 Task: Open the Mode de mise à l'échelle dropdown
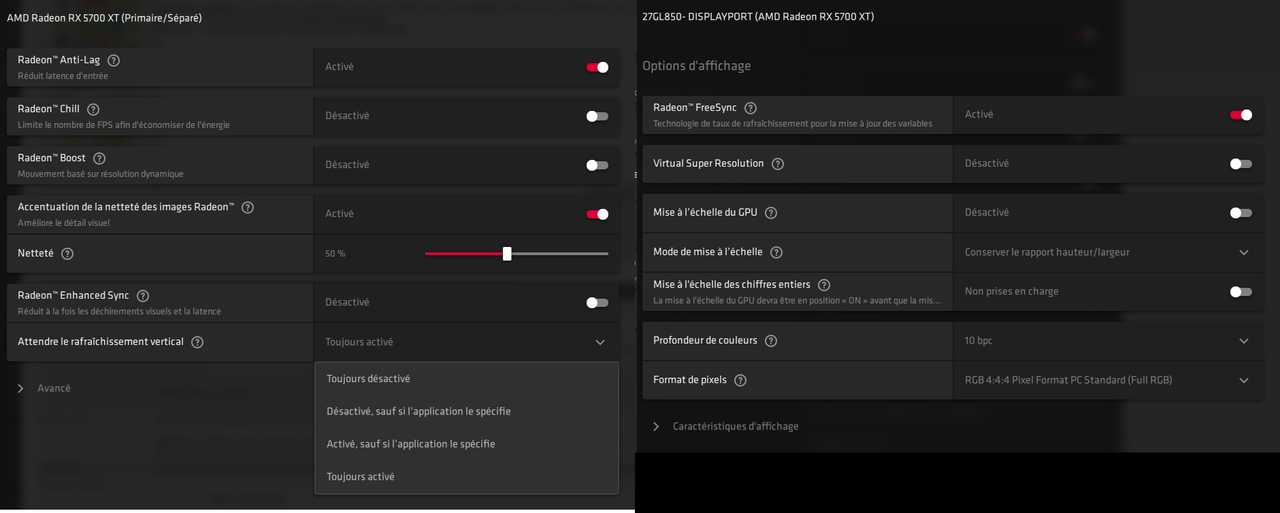1107,253
